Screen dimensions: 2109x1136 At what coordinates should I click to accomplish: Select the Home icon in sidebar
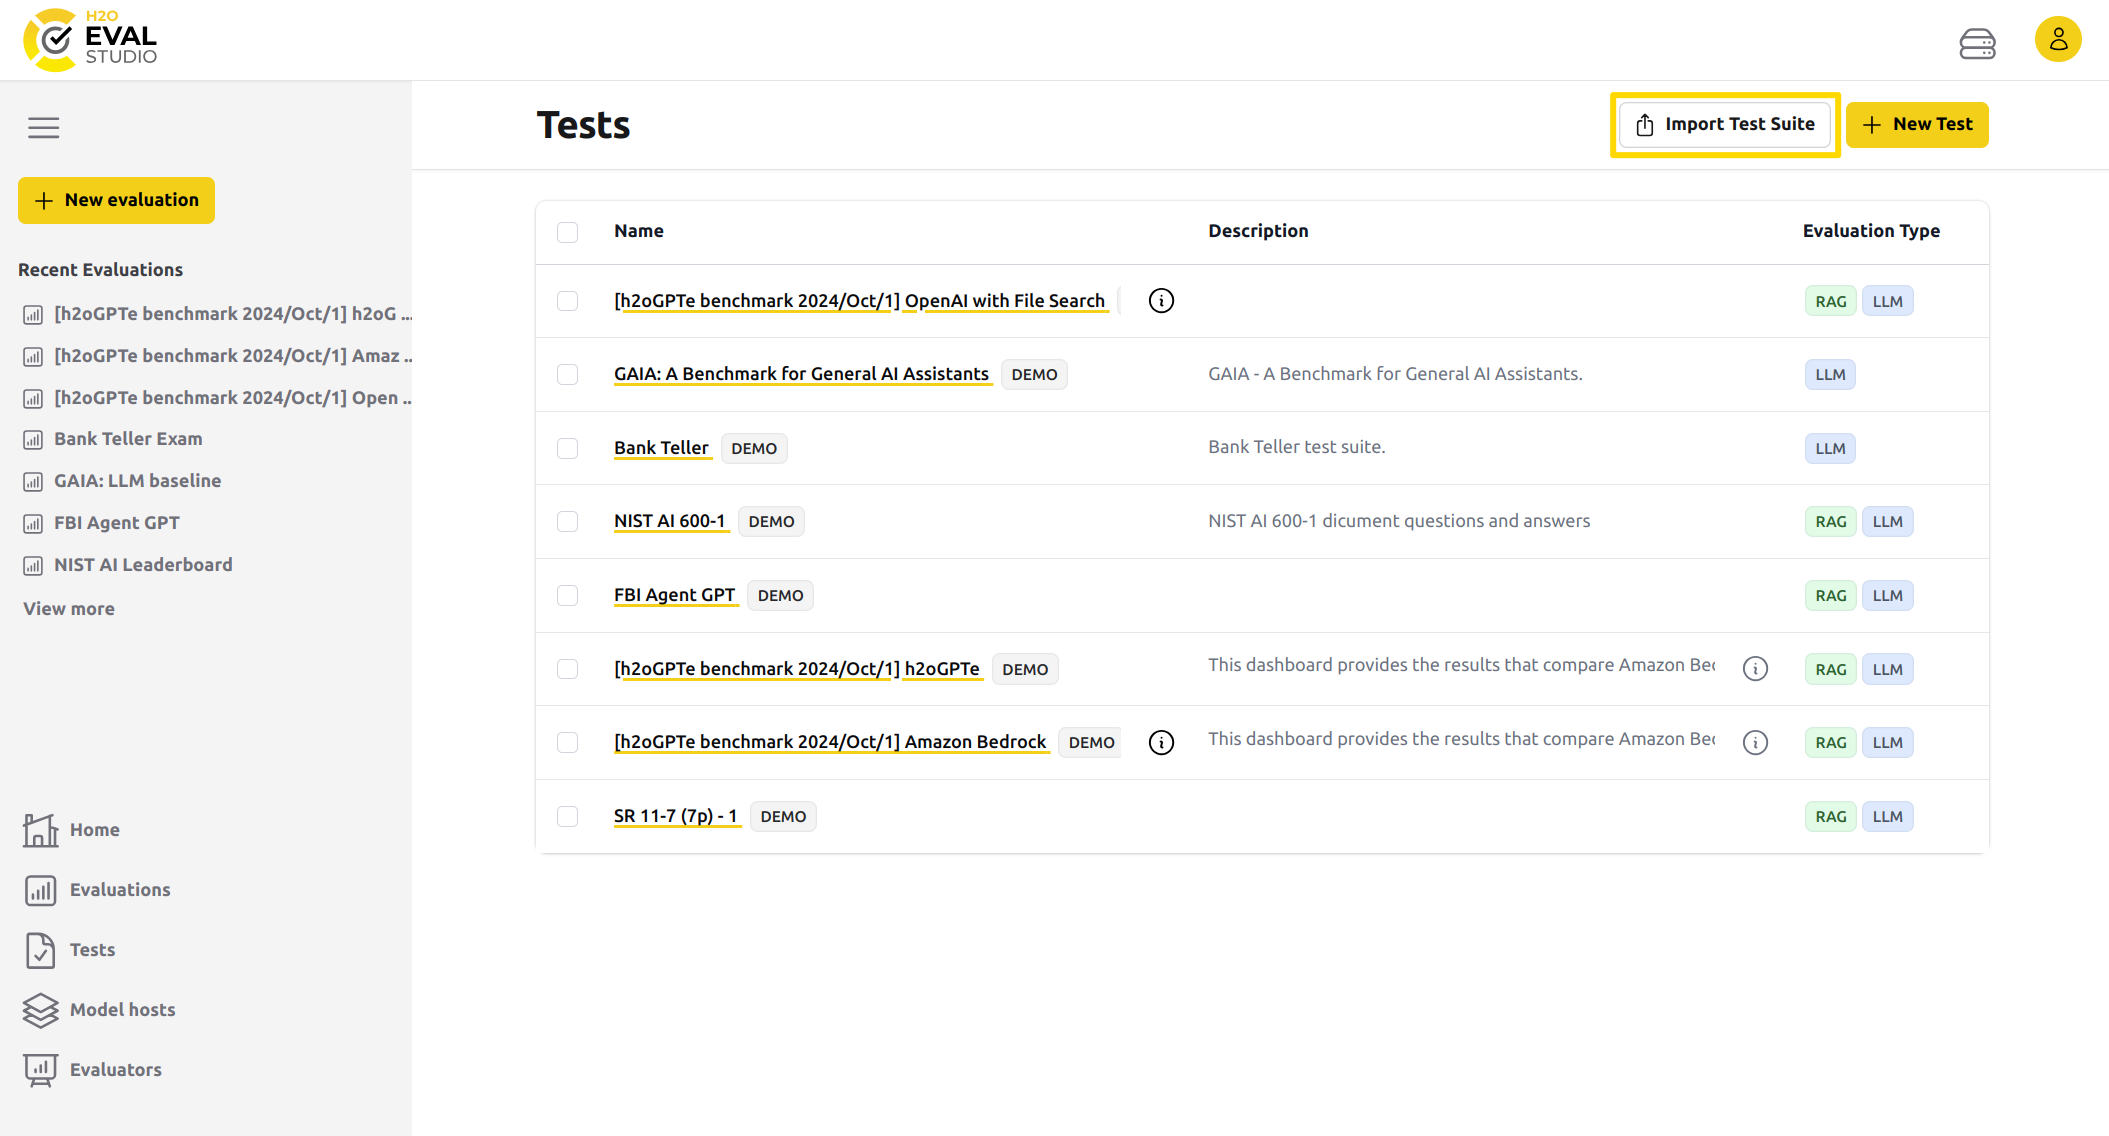(x=40, y=829)
